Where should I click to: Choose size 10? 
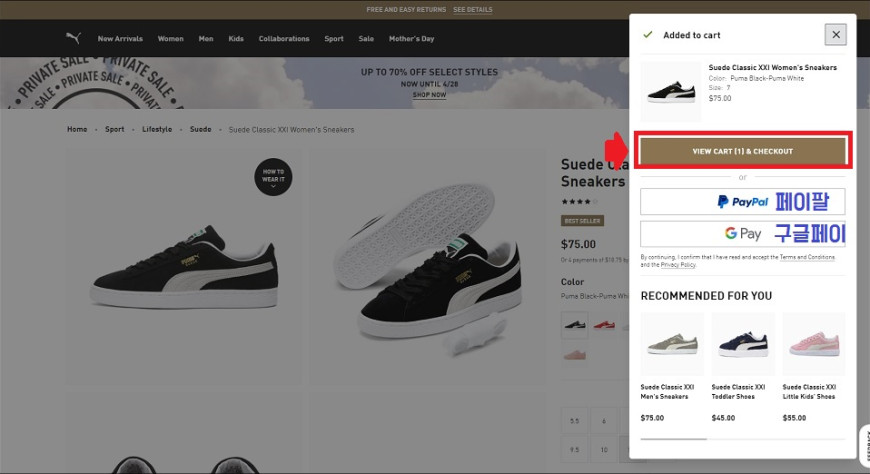point(604,450)
